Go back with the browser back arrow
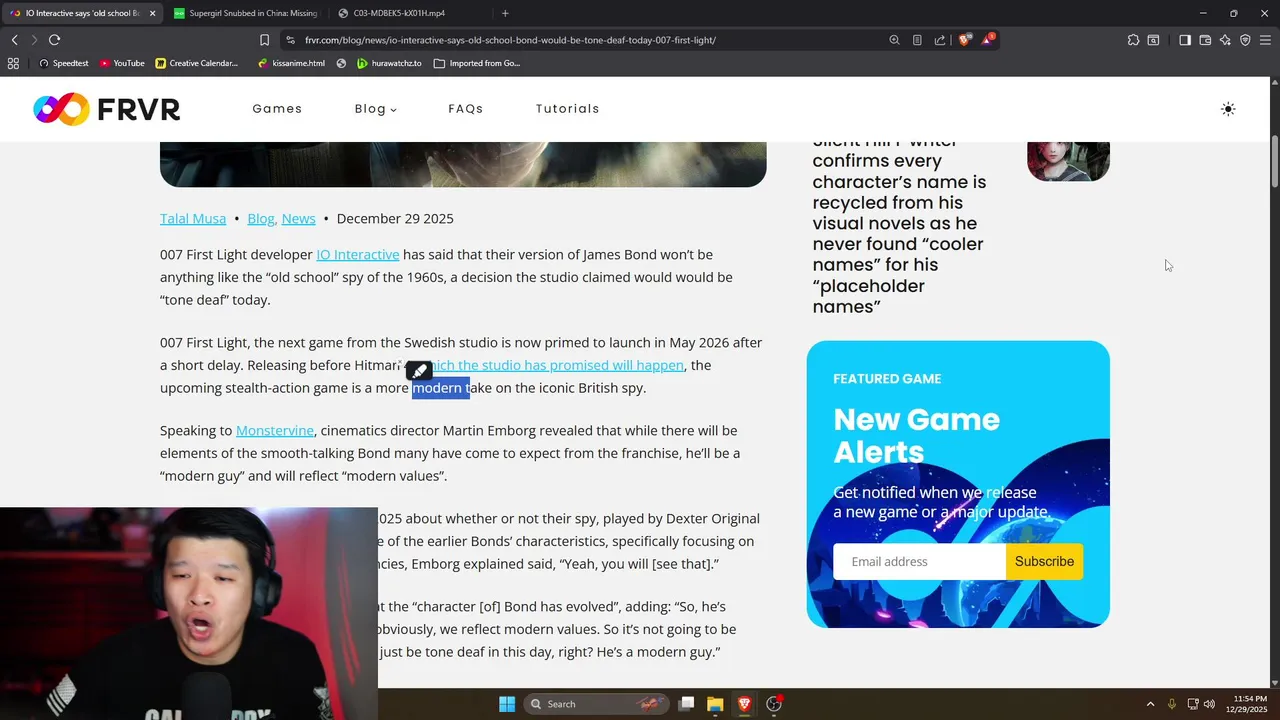 [14, 40]
